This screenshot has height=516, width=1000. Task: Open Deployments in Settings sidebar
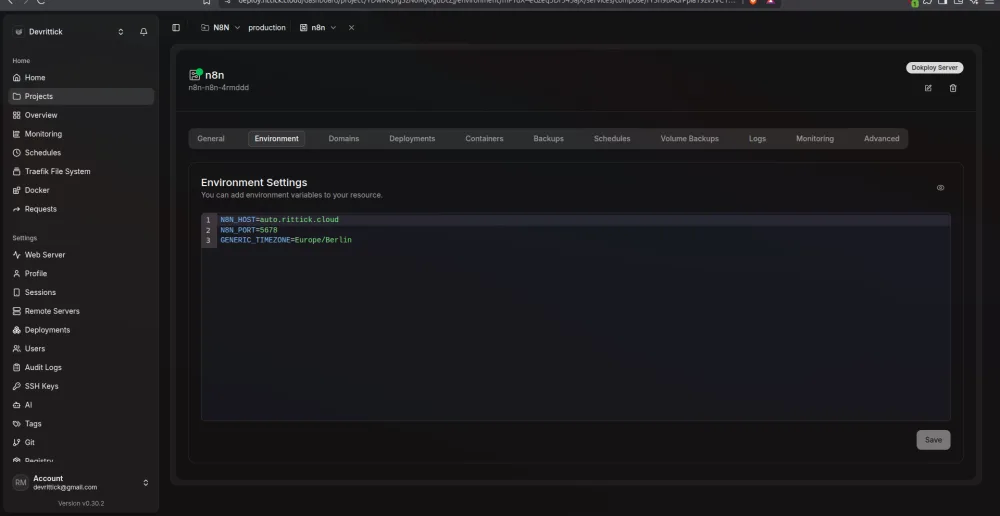[x=81, y=330]
